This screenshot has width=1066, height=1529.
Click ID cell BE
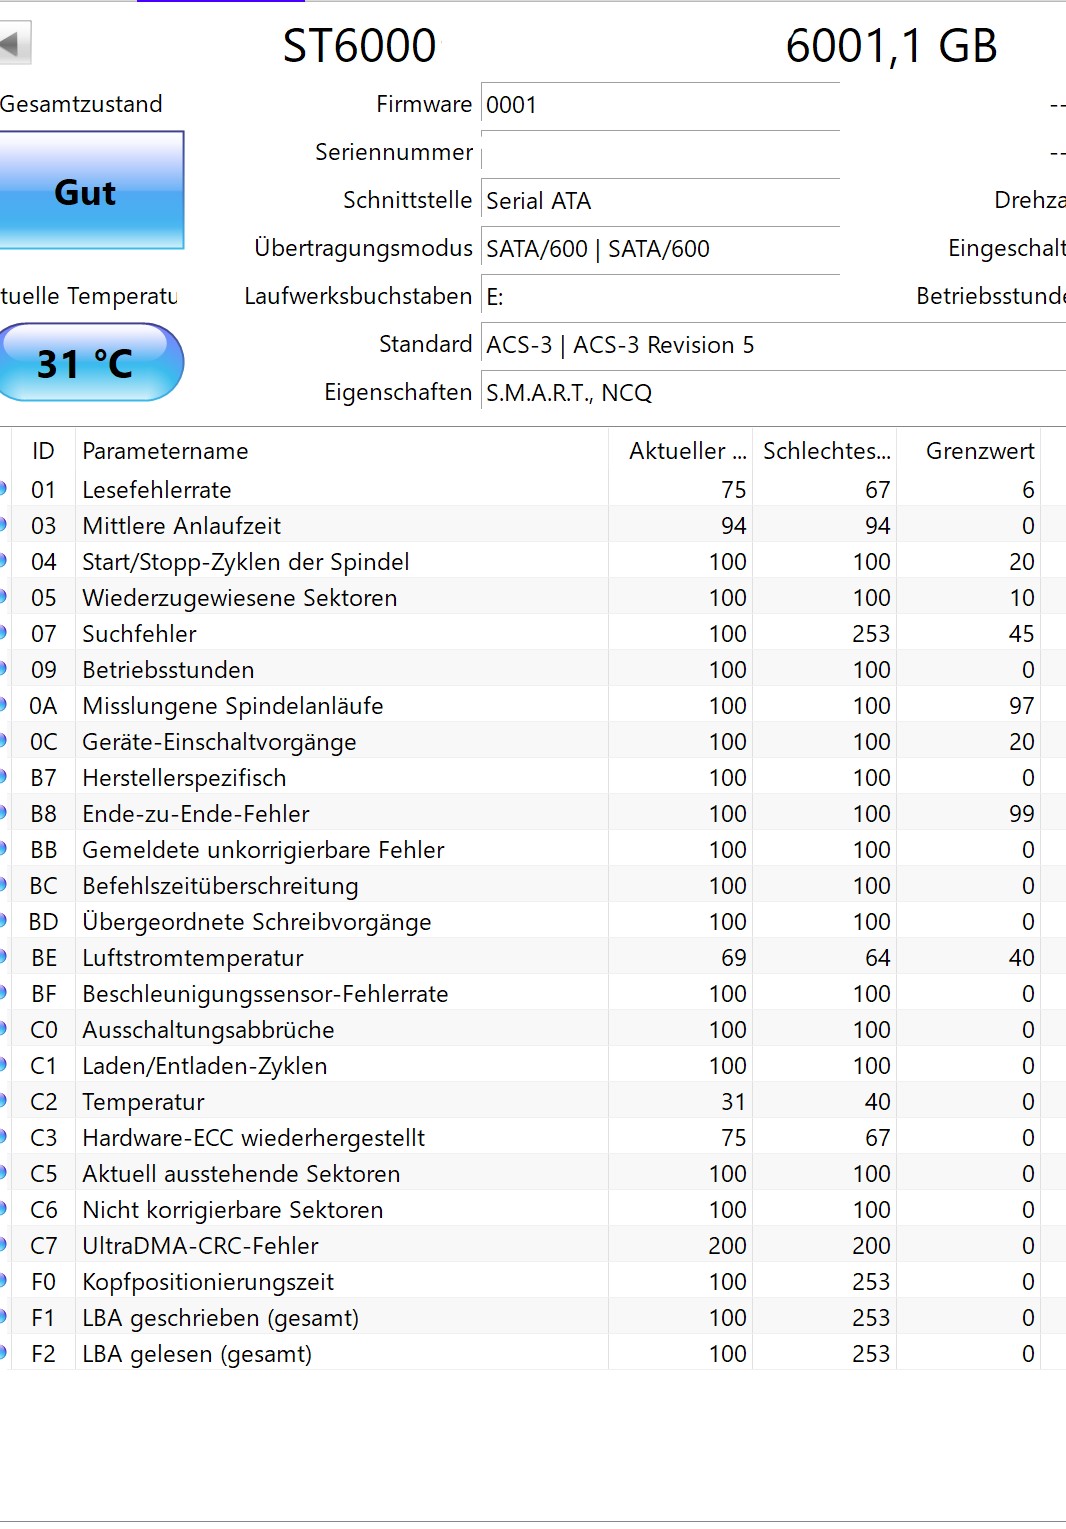(43, 958)
